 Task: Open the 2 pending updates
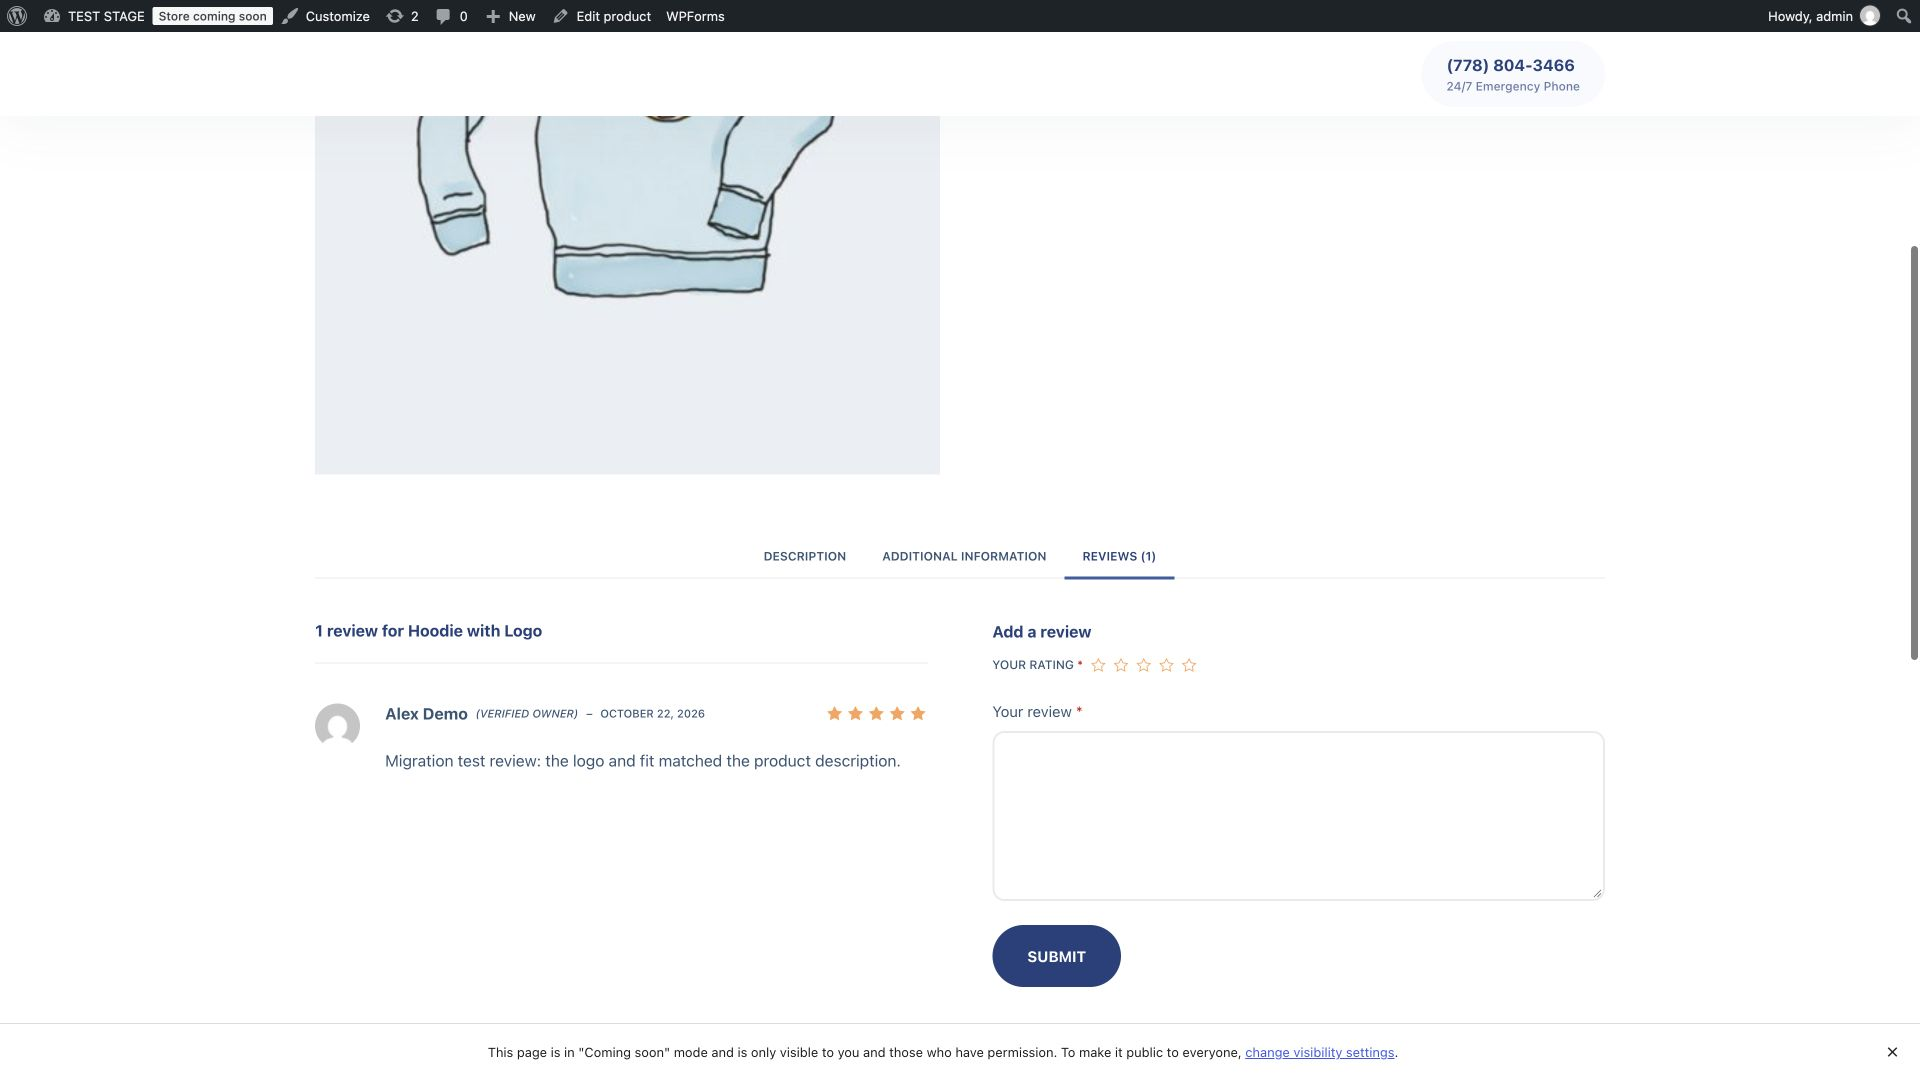tap(403, 16)
